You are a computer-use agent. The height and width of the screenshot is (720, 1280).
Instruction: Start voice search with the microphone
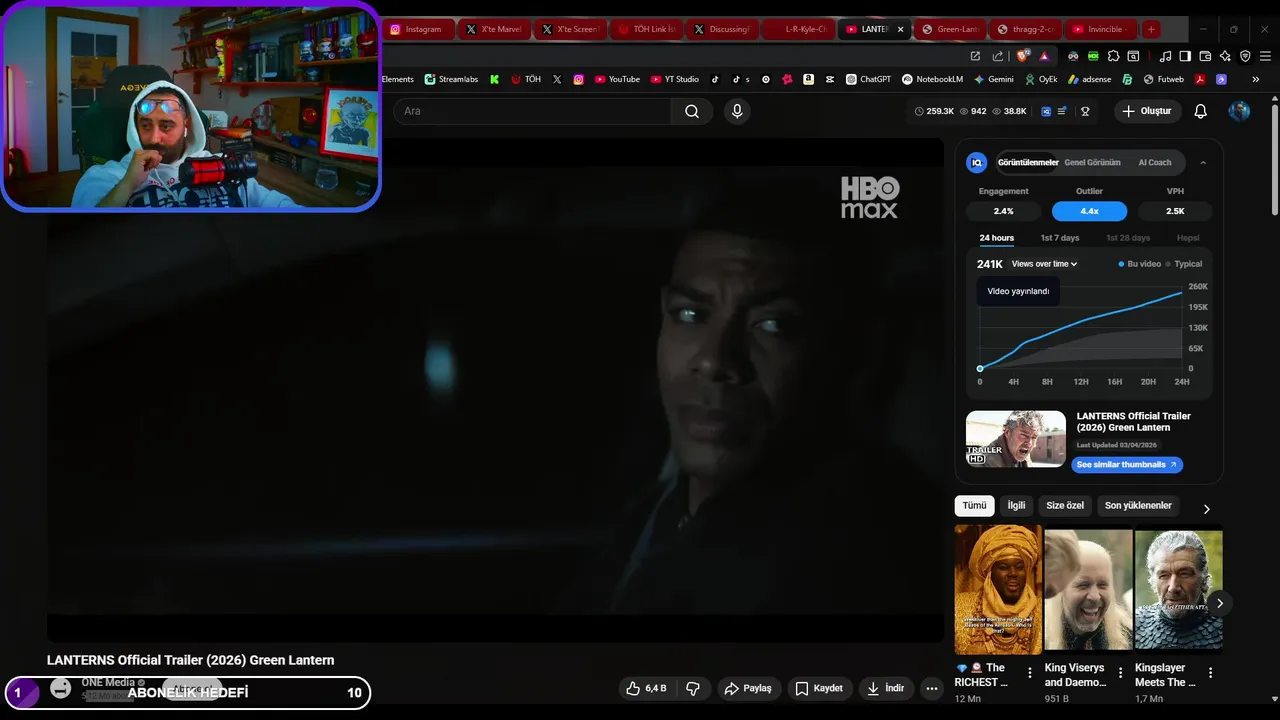pos(737,111)
